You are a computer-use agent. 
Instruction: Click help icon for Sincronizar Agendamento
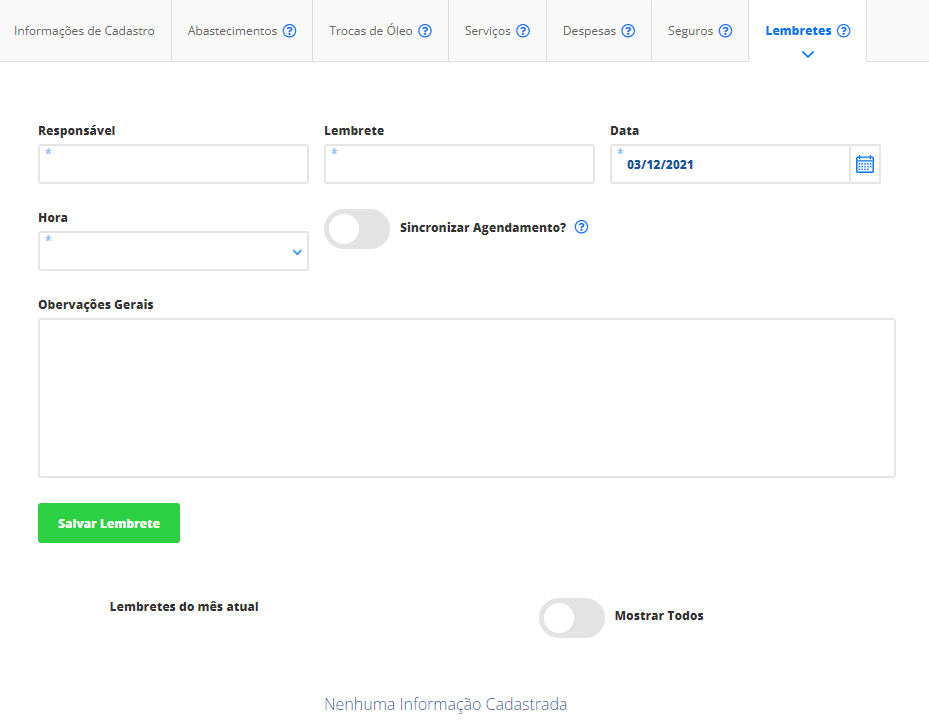(582, 227)
